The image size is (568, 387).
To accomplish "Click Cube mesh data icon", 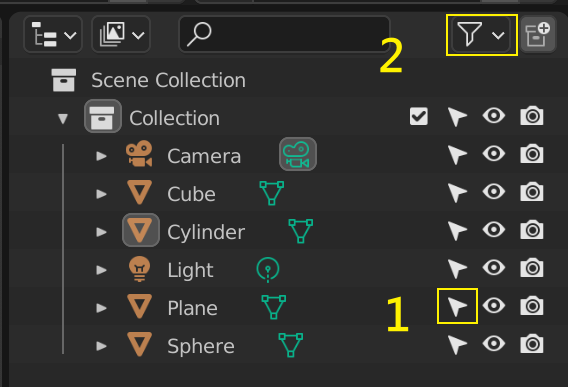I will [x=272, y=193].
